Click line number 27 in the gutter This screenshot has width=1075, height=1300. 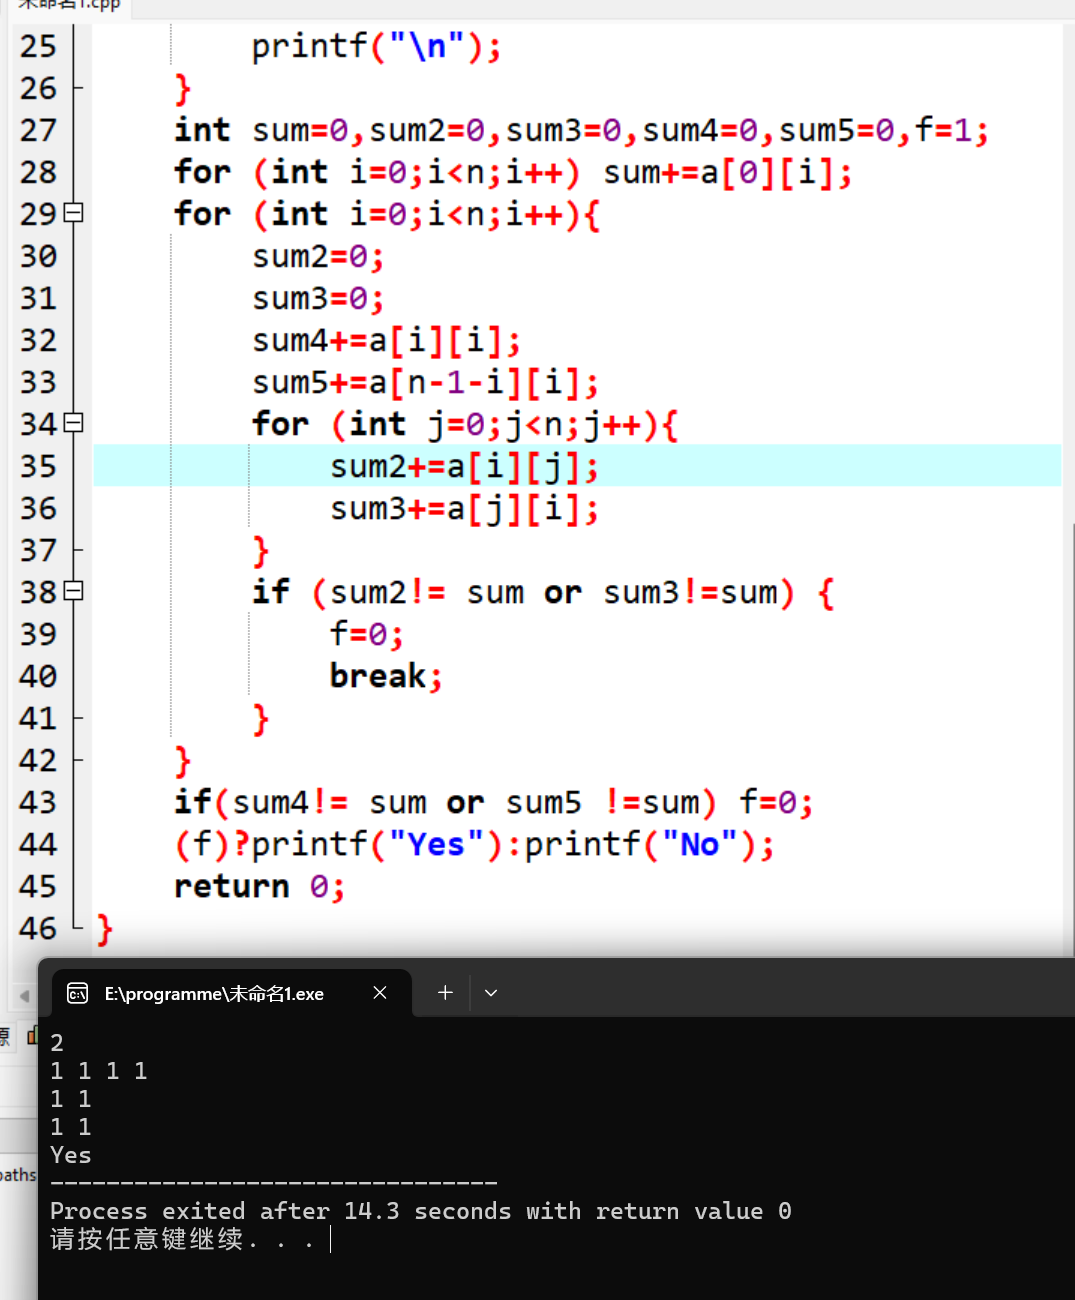pos(38,130)
